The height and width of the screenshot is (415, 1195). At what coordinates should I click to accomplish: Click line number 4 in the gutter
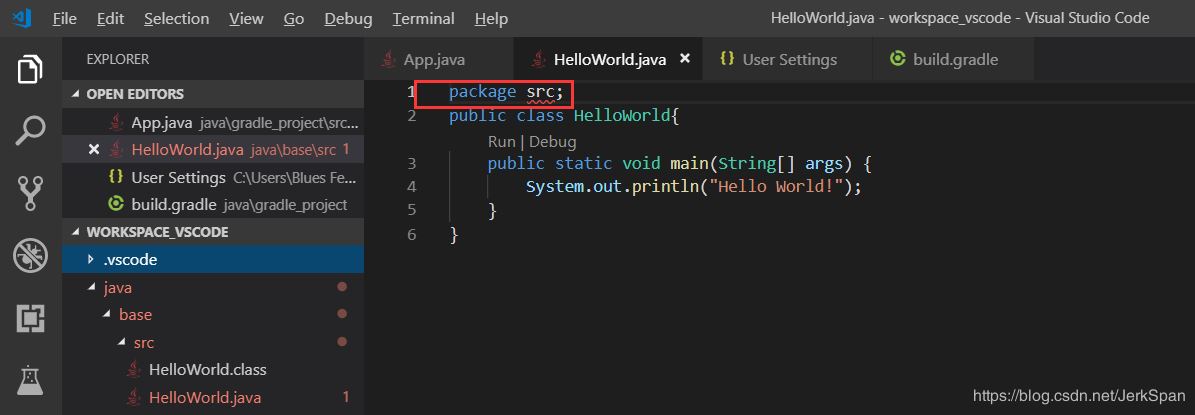[412, 187]
